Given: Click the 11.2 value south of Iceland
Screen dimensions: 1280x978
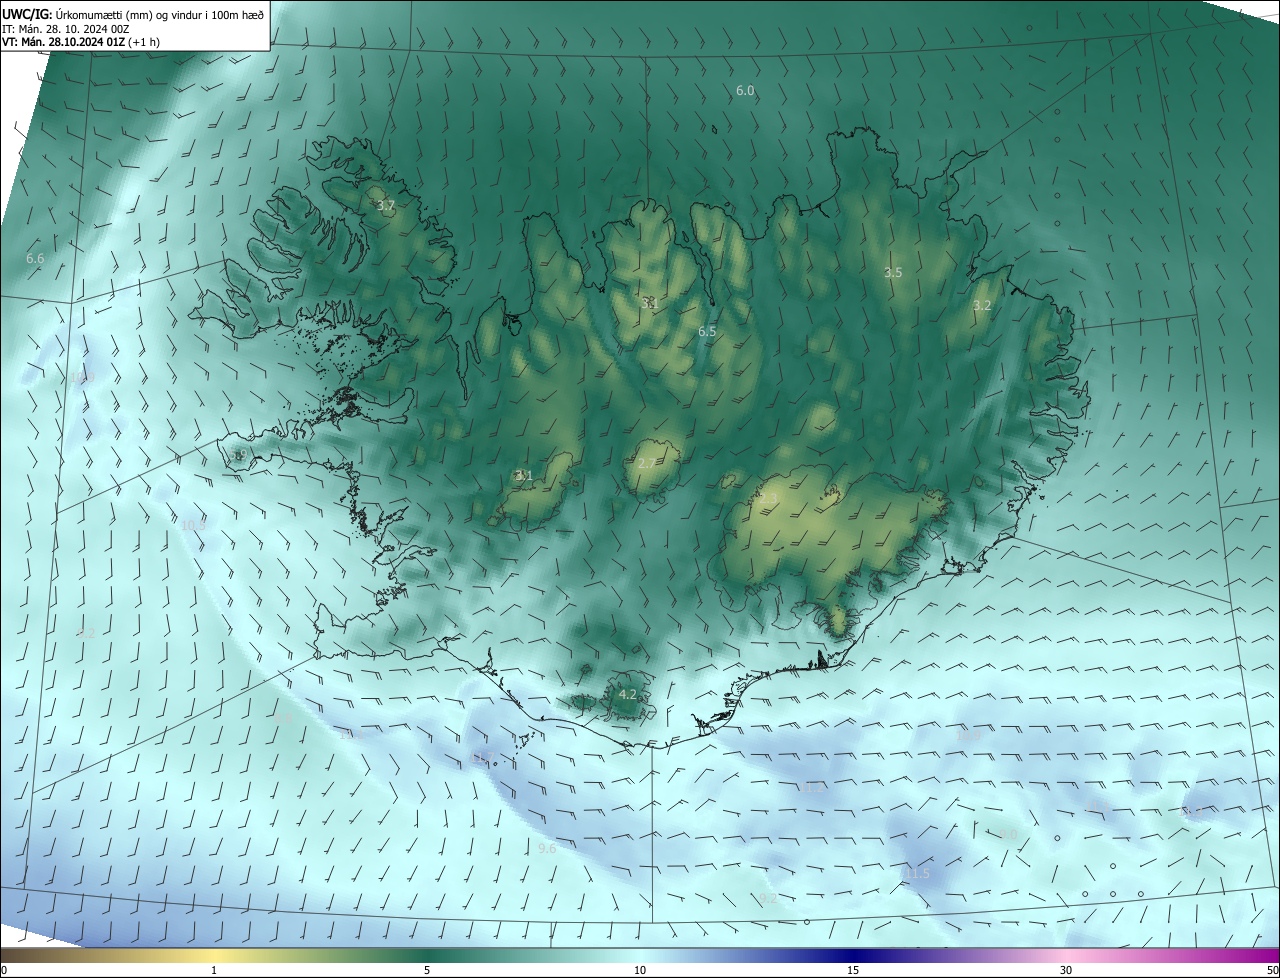Looking at the screenshot, I should (x=813, y=788).
